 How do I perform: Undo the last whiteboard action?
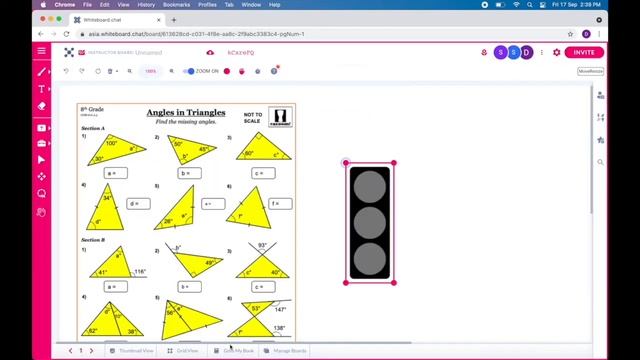[66, 71]
